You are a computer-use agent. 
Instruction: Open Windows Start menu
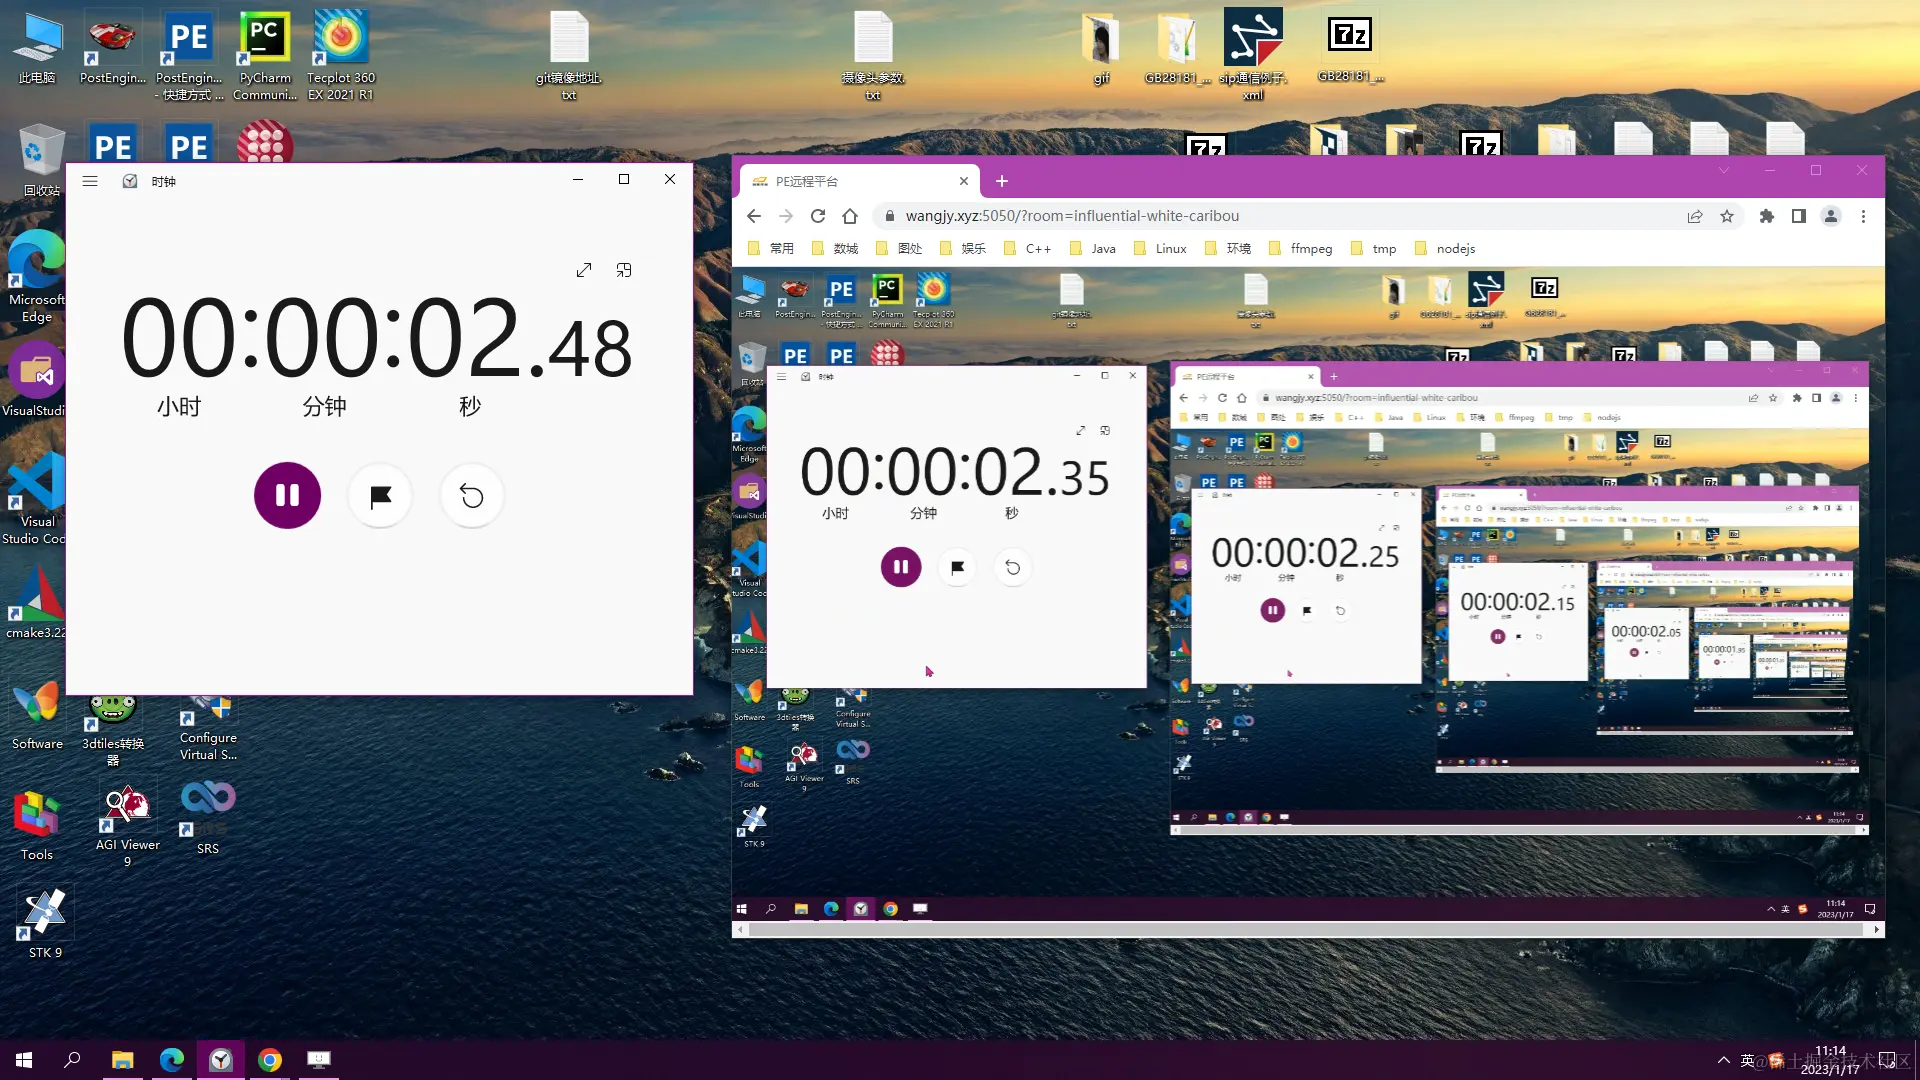click(x=24, y=1060)
